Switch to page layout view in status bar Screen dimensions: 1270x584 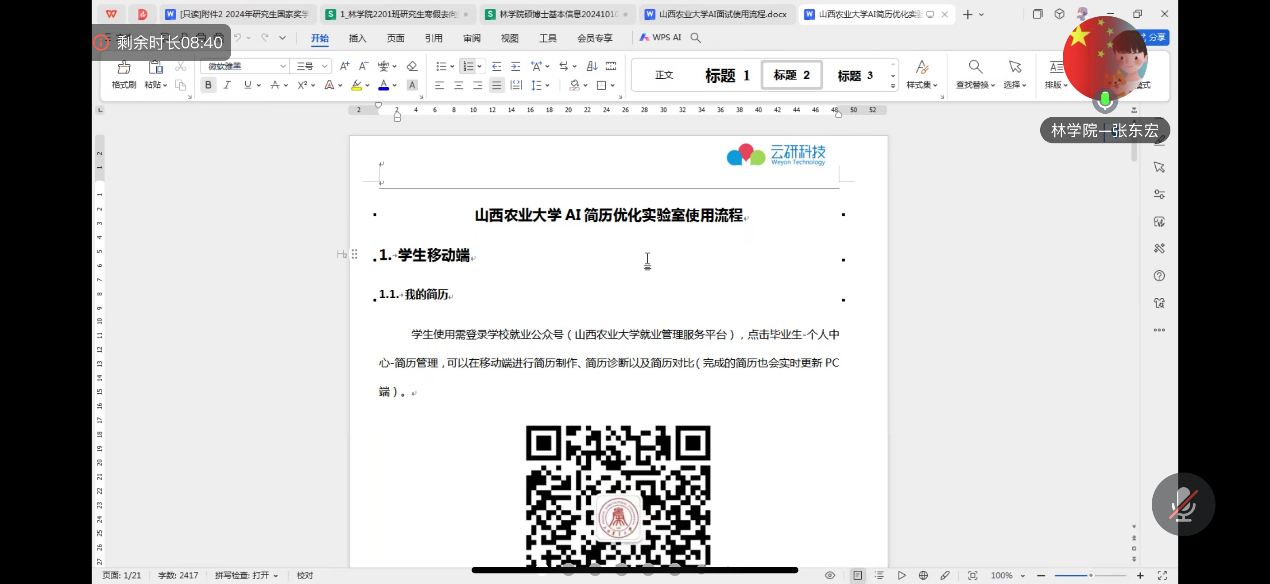click(x=858, y=575)
